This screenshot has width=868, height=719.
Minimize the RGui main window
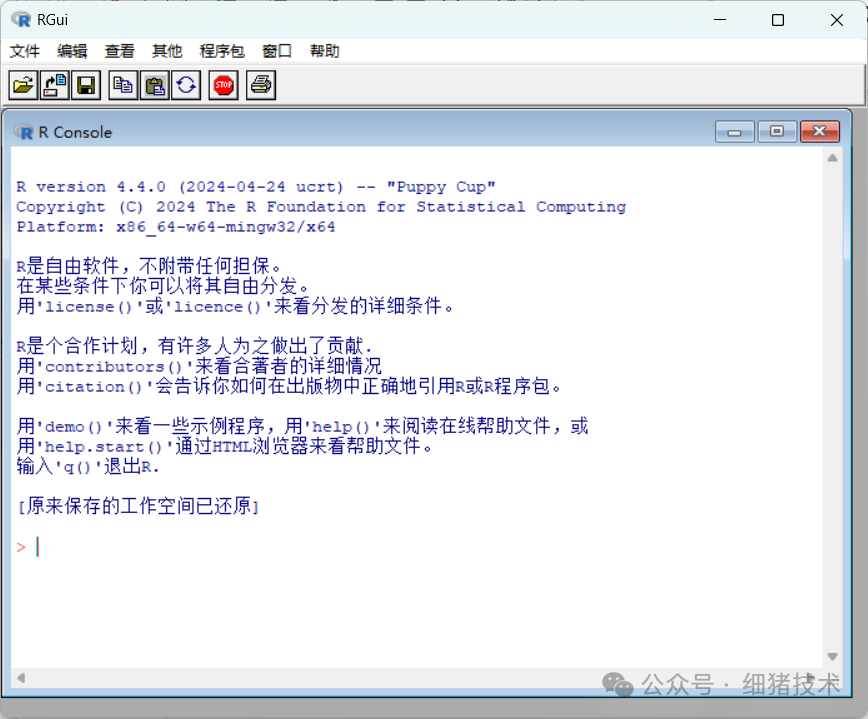[720, 20]
